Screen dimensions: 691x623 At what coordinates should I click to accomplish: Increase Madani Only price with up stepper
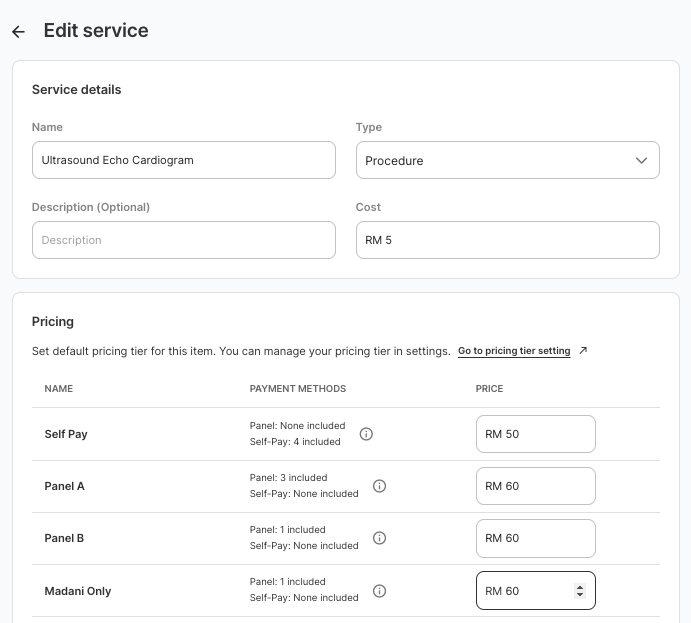pos(579,587)
